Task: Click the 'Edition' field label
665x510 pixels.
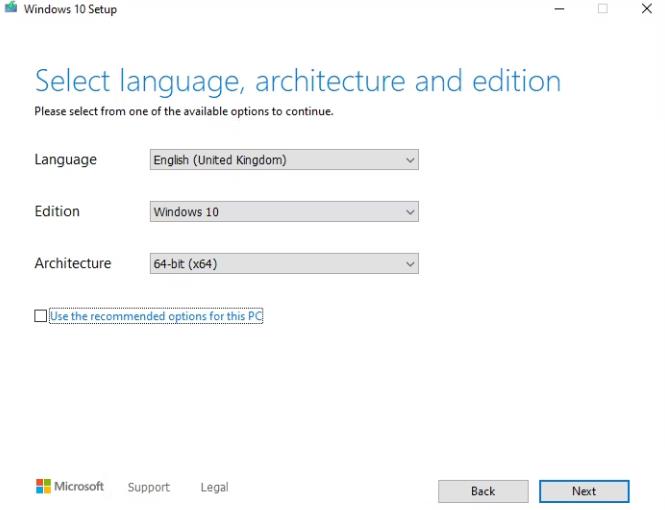Action: coord(57,211)
